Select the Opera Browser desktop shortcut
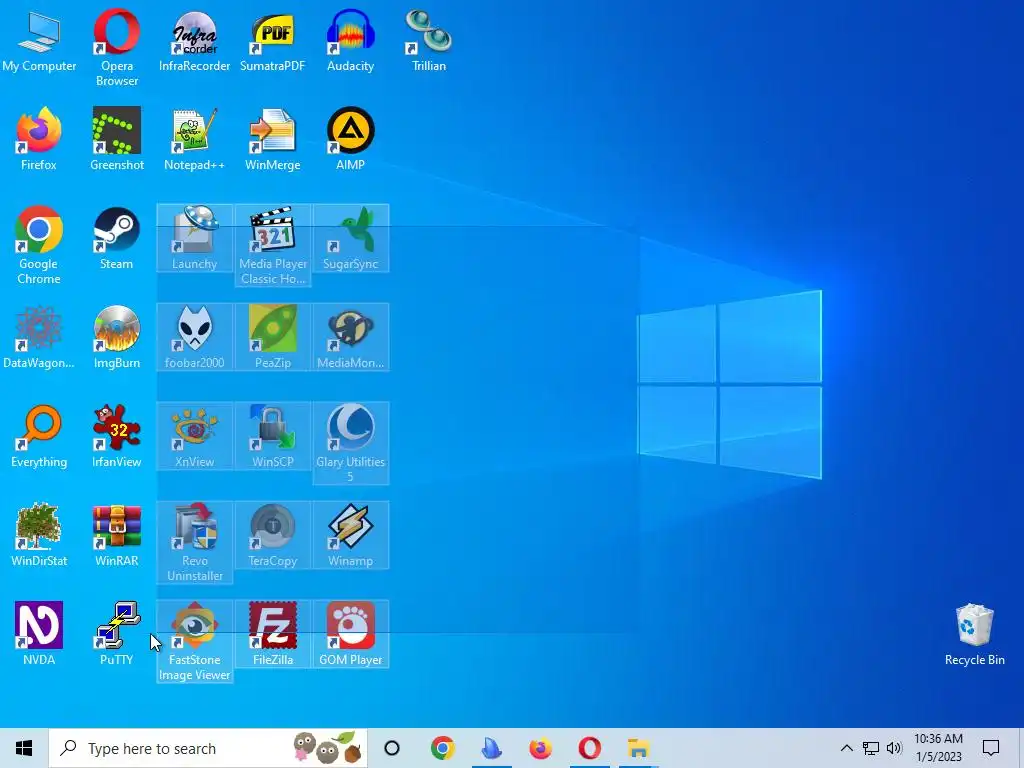Screen dimensions: 1024x768 pos(117,47)
